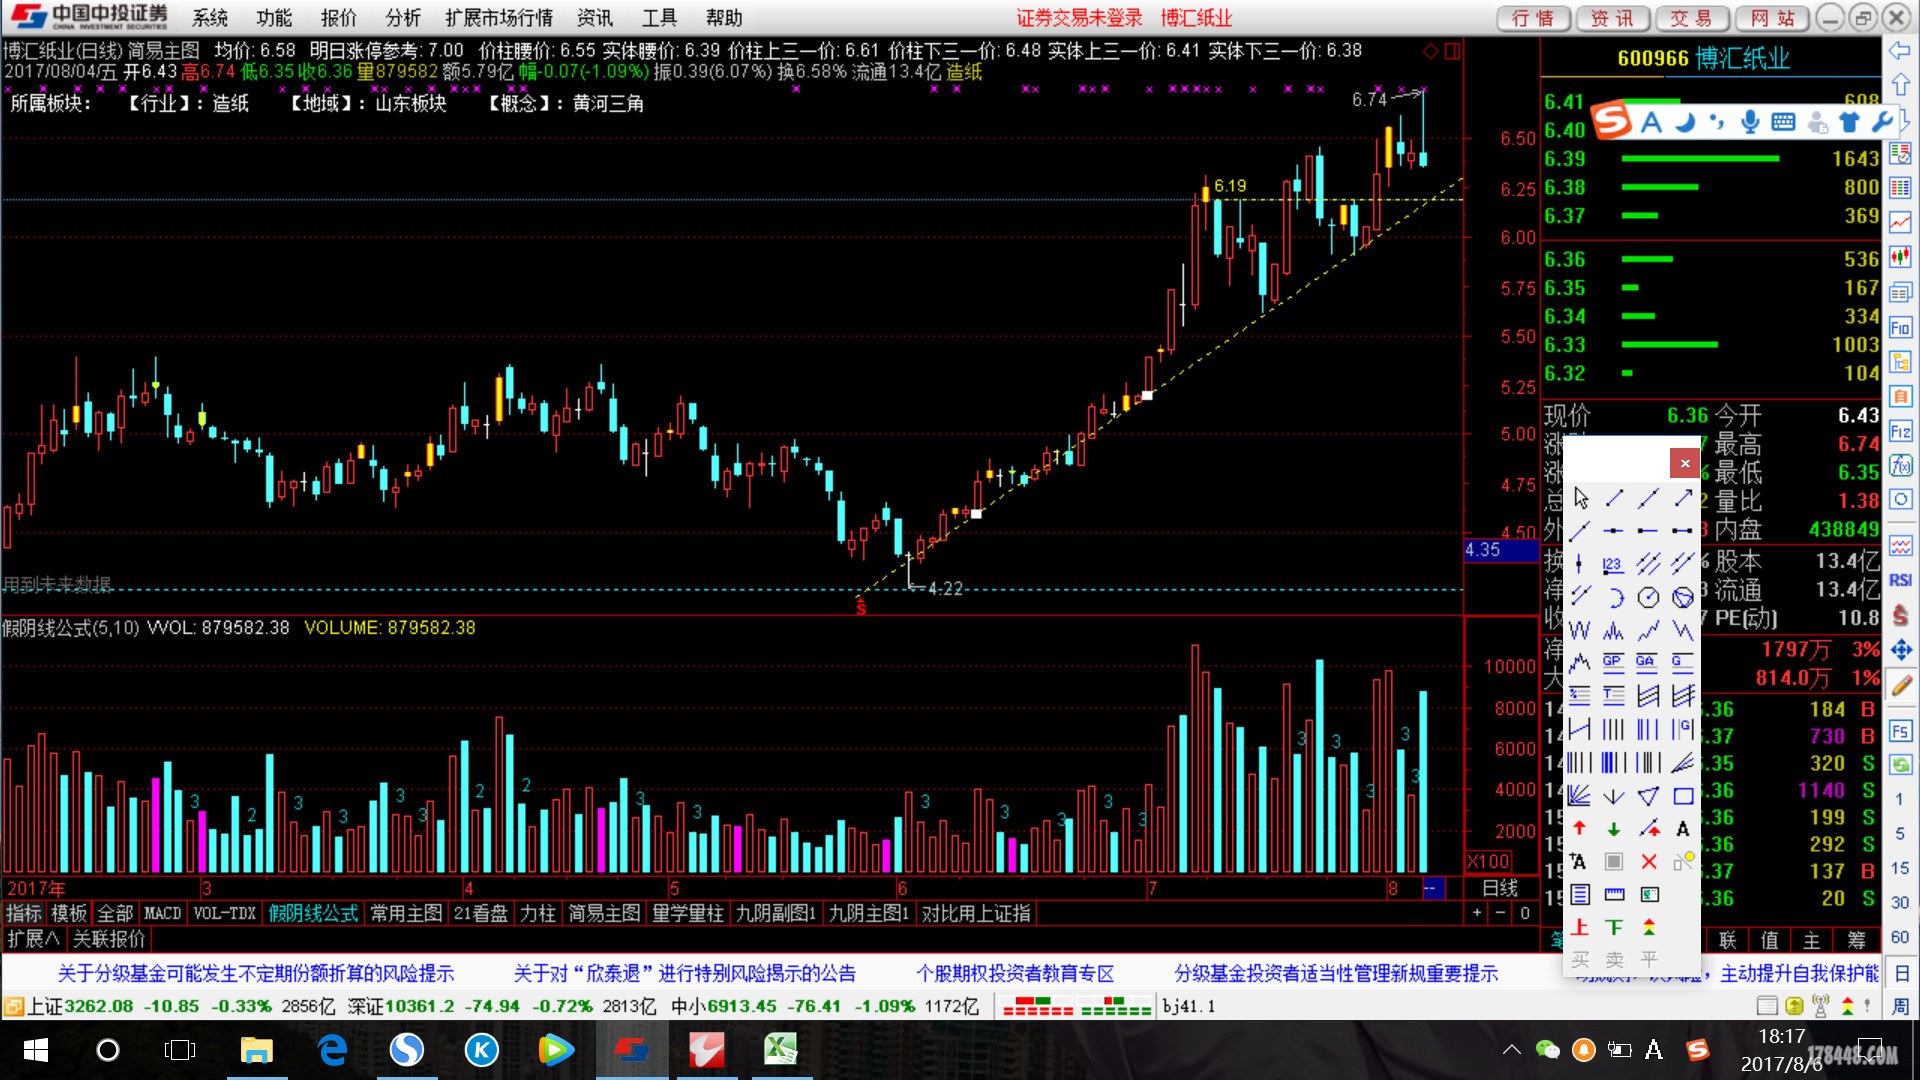Image resolution: width=1920 pixels, height=1080 pixels.
Task: Expand the 扩展 panel at bottom
Action: click(x=33, y=939)
